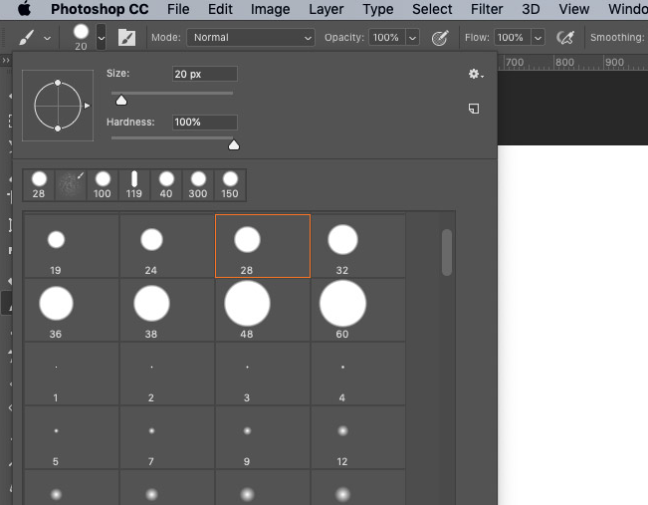Choose the hard round 48 brush
Viewport: 648px width, 505px height.
point(263,310)
